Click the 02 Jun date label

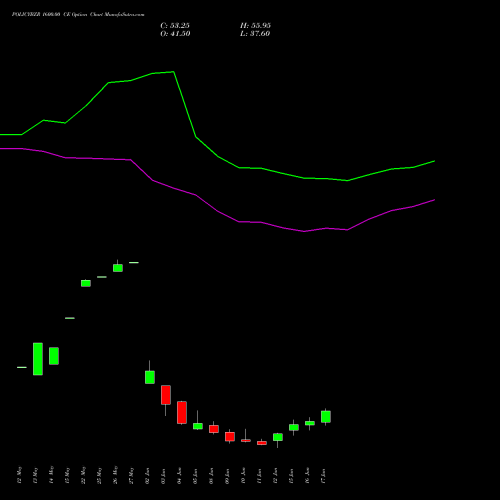tap(147, 475)
